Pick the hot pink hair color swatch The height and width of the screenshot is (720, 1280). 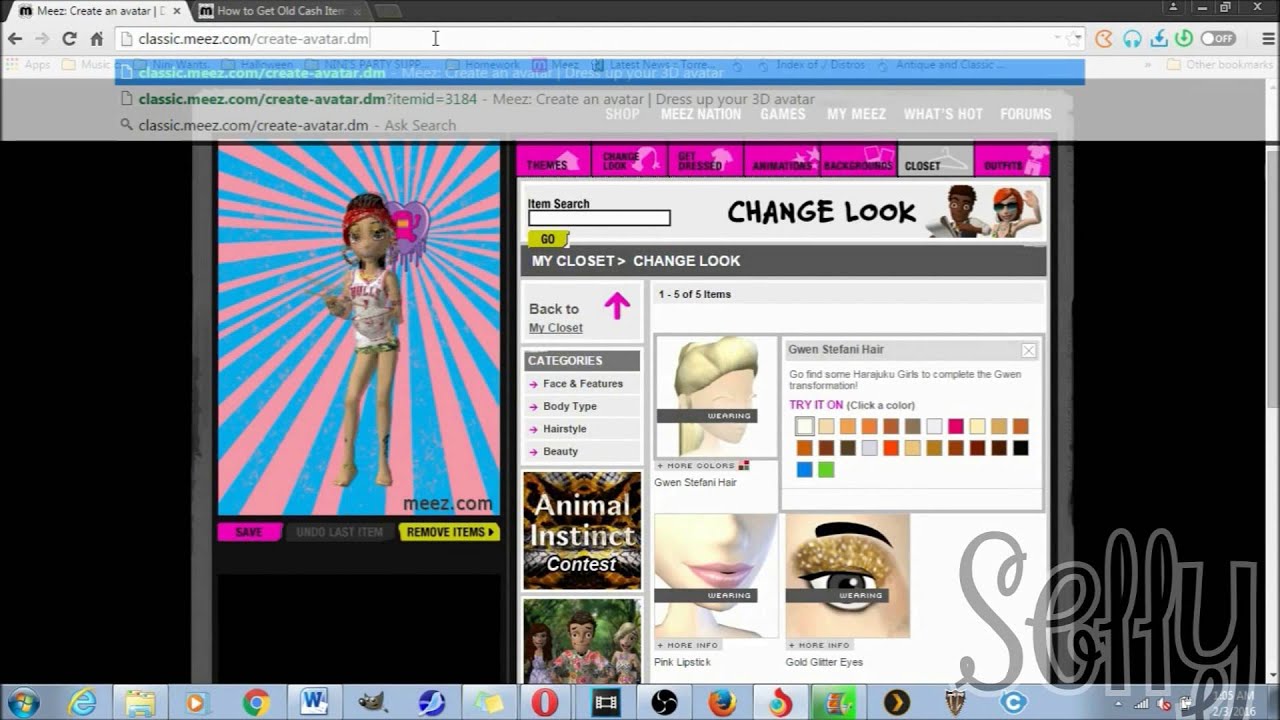click(956, 426)
